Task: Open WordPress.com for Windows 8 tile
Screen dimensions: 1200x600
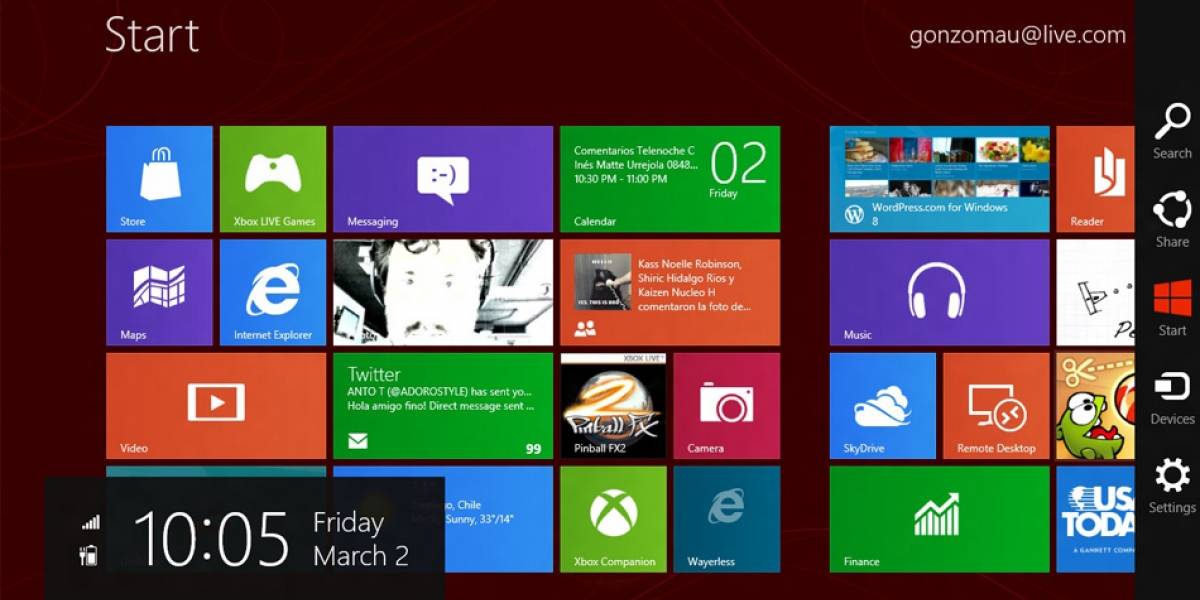Action: 939,179
